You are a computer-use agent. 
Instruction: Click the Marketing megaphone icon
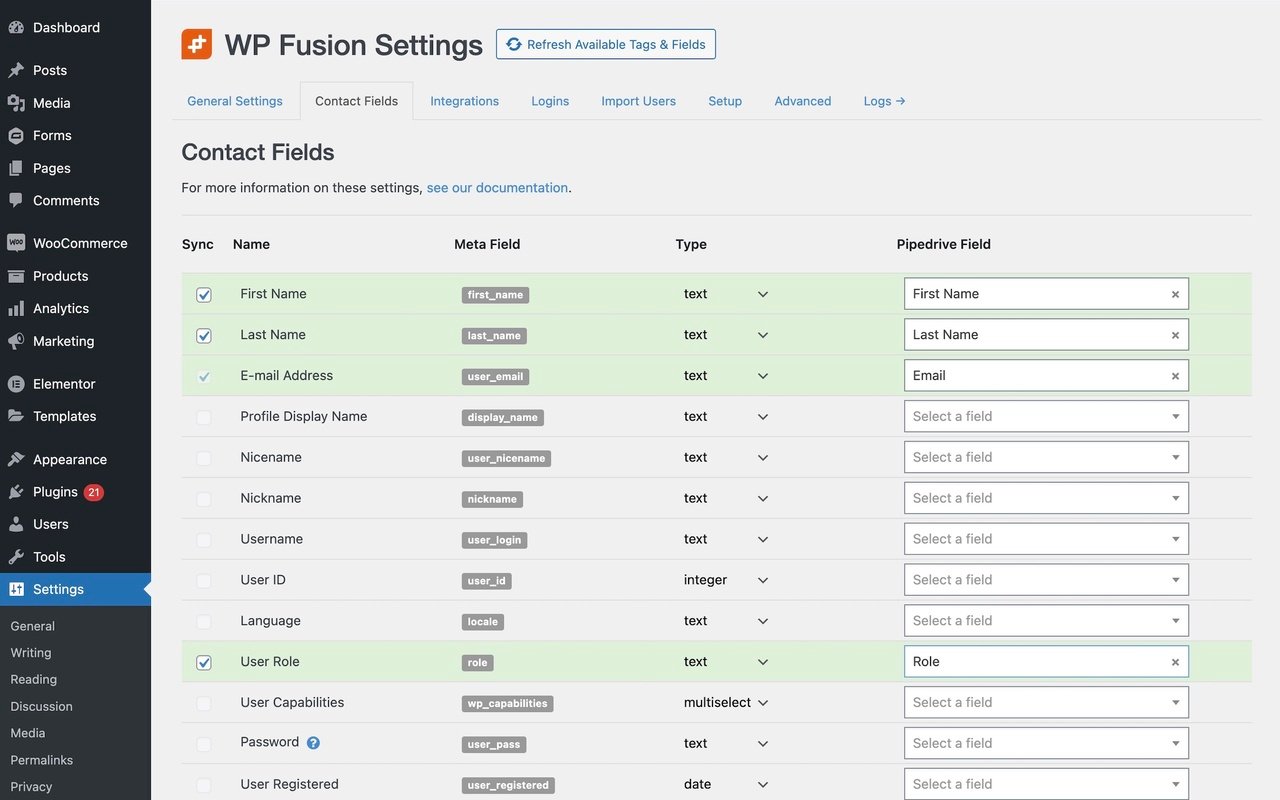point(16,341)
